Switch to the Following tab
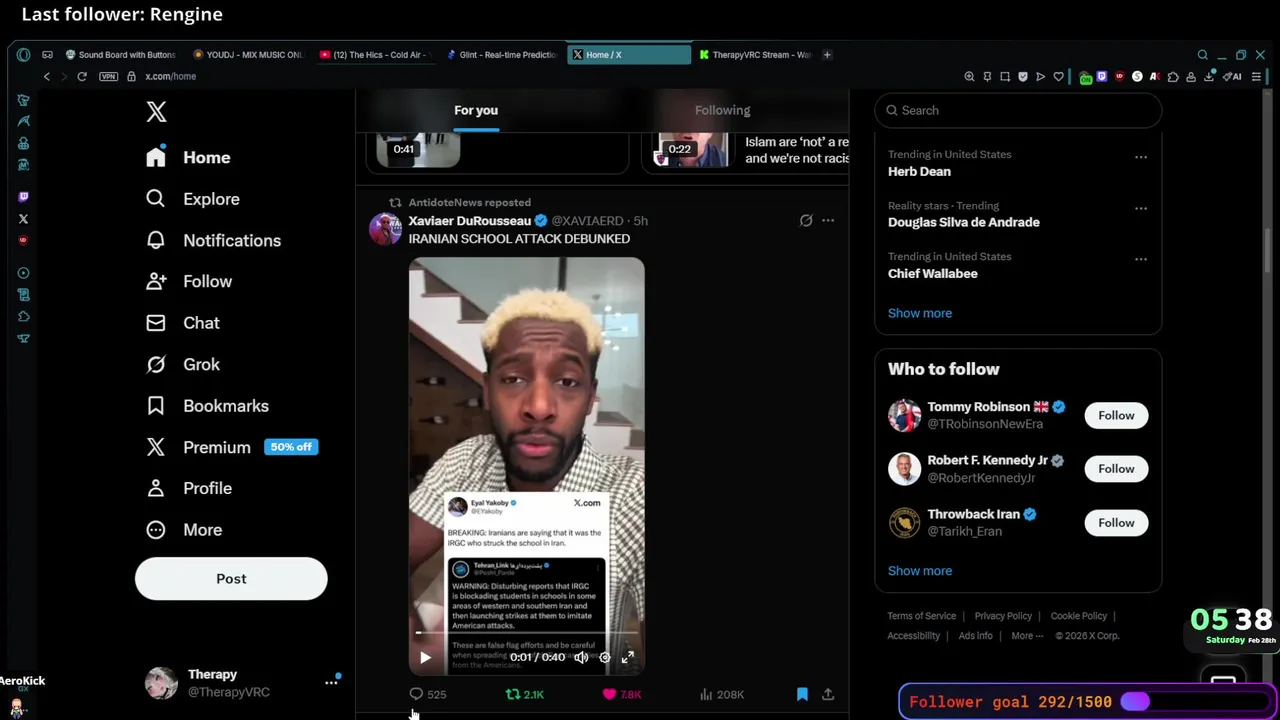 (722, 110)
